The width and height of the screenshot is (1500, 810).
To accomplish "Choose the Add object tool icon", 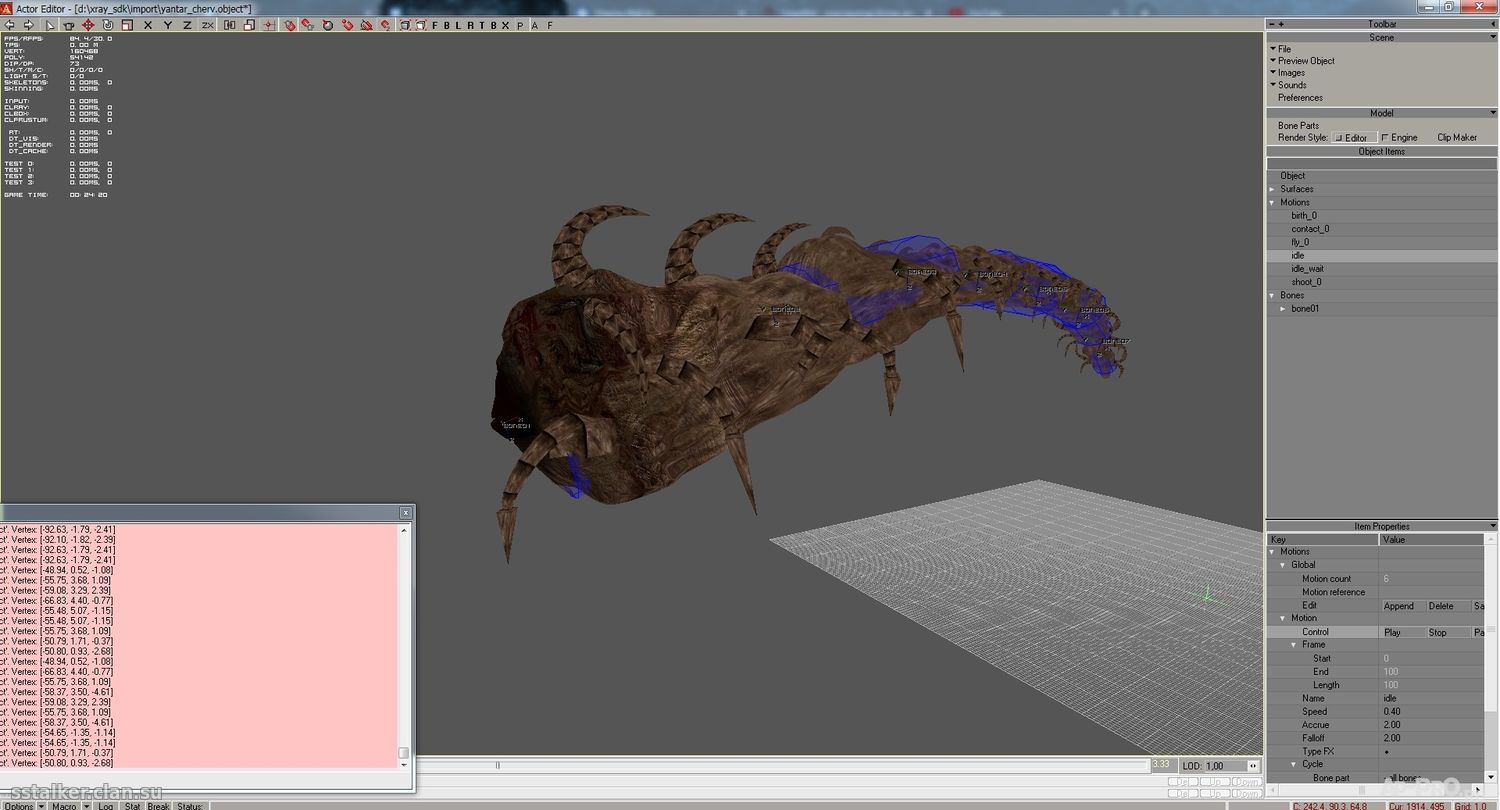I will 67,24.
